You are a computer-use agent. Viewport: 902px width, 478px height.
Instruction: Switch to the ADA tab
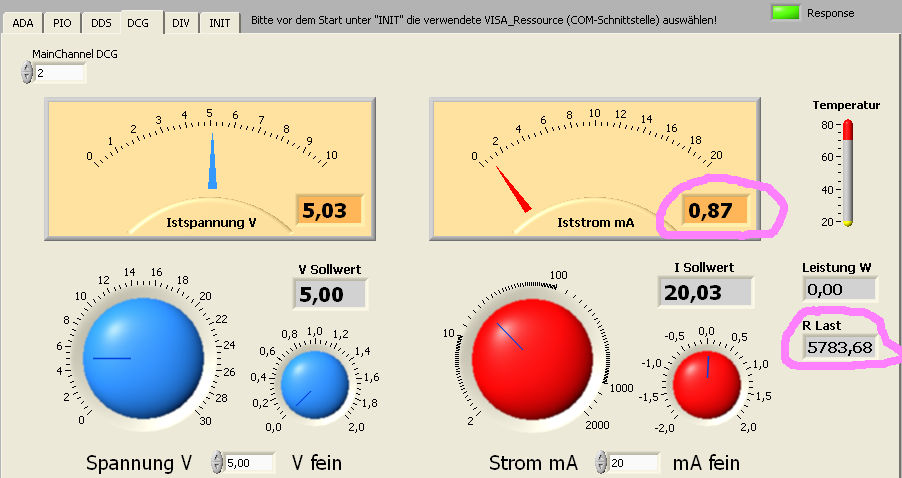23,21
